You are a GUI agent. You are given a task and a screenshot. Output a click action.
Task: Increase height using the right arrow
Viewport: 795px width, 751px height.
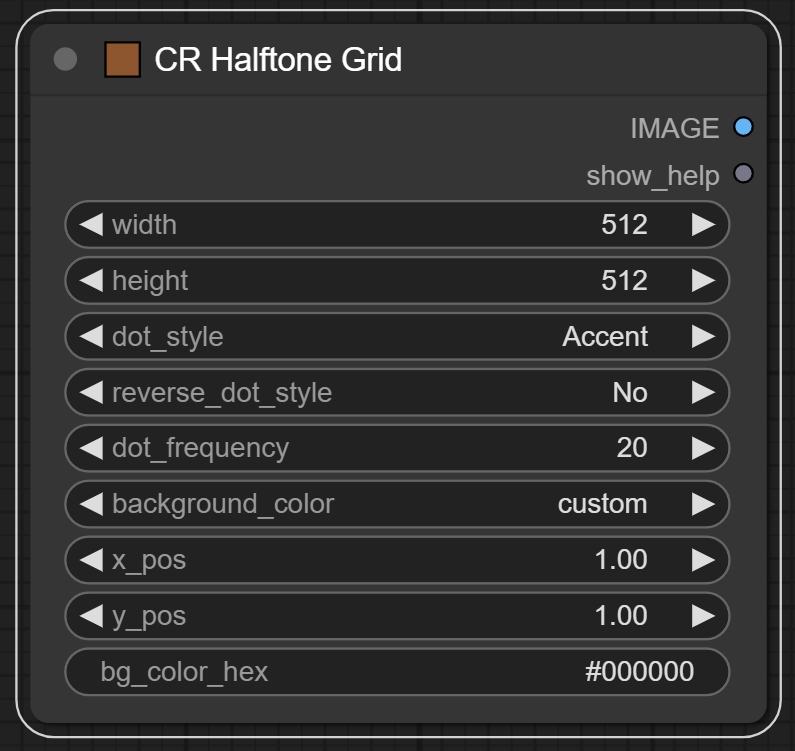point(703,281)
